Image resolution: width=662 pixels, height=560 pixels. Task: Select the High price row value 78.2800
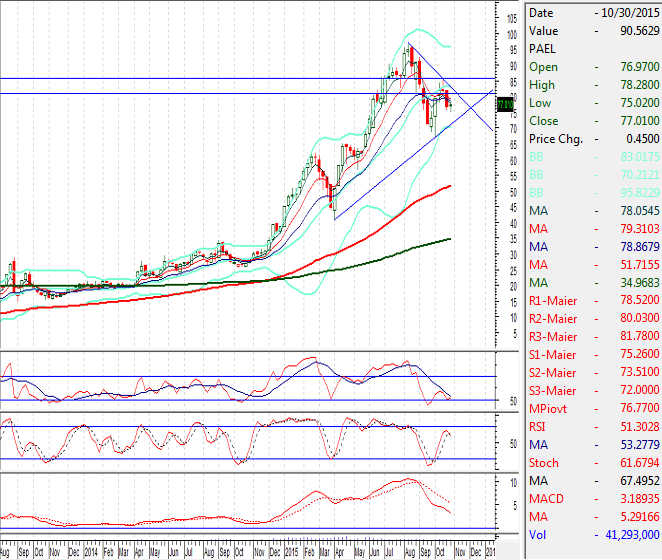pyautogui.click(x=633, y=84)
